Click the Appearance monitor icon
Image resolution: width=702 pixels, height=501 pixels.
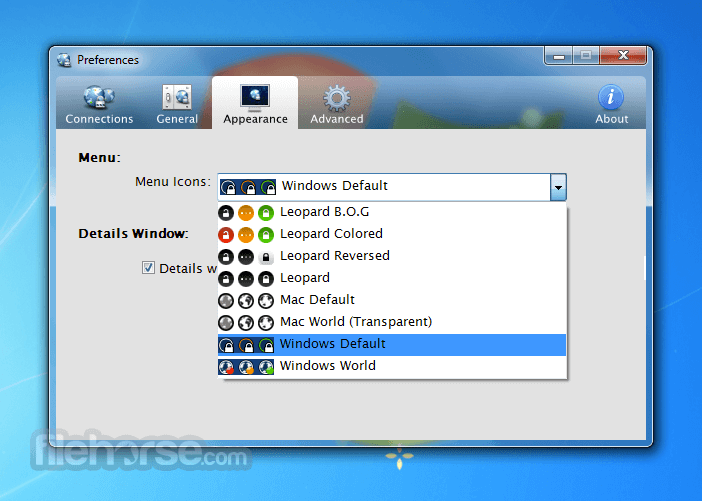(x=255, y=98)
